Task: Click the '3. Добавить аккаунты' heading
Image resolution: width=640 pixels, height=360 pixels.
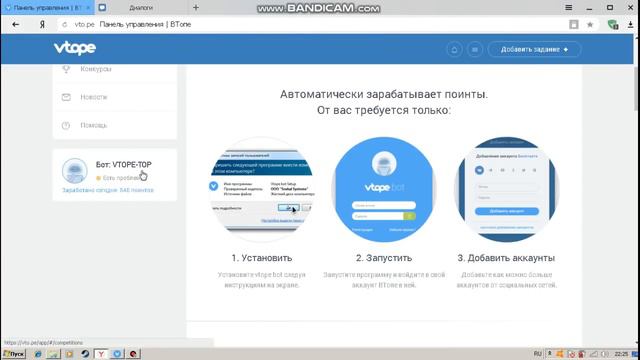Action: pyautogui.click(x=506, y=258)
